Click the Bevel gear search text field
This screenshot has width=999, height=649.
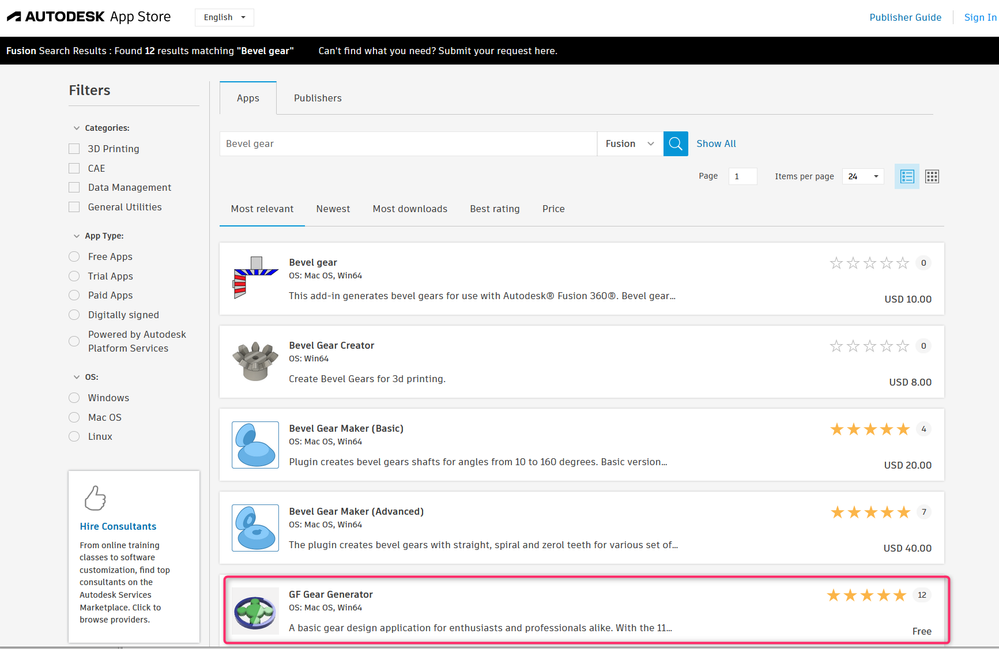(408, 144)
